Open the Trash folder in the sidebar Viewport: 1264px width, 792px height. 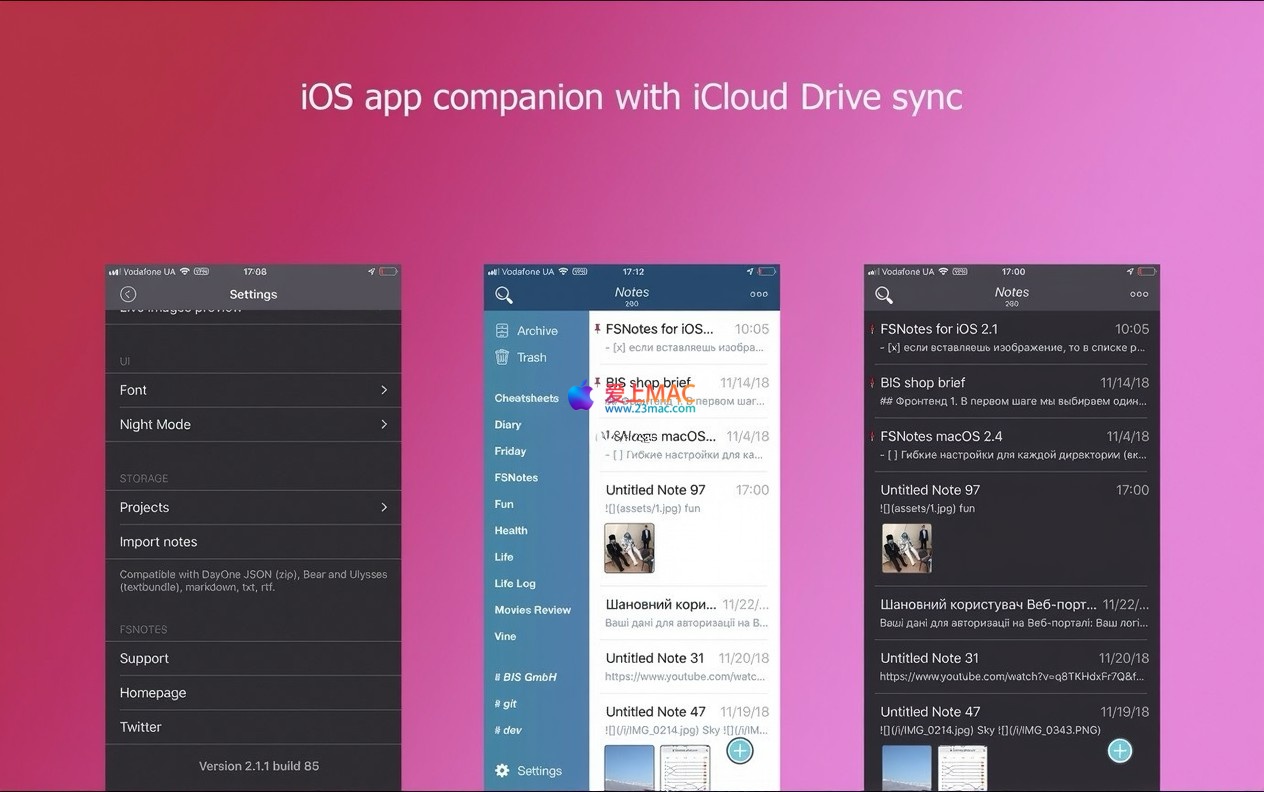[530, 357]
